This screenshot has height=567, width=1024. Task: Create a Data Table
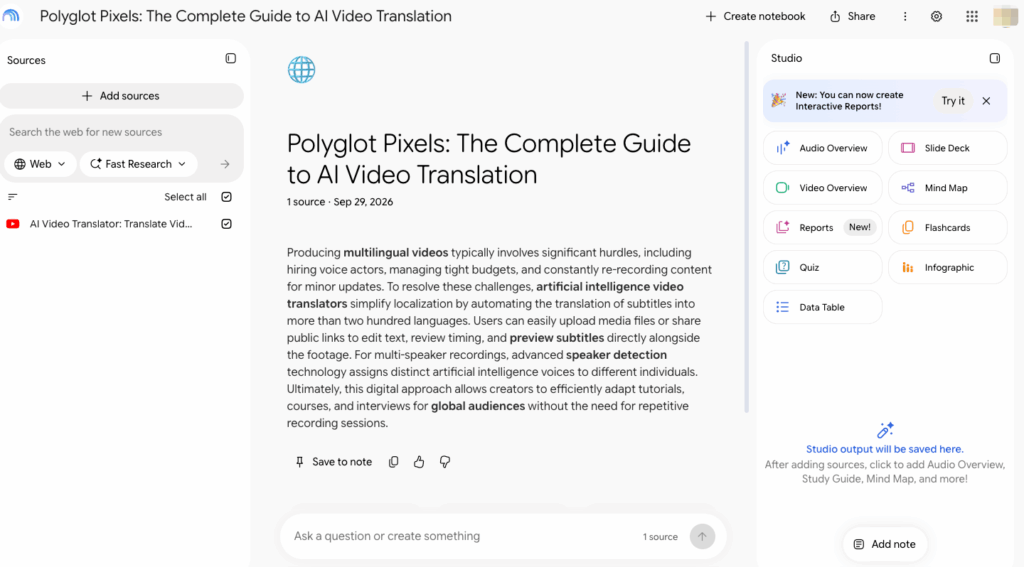pos(822,307)
